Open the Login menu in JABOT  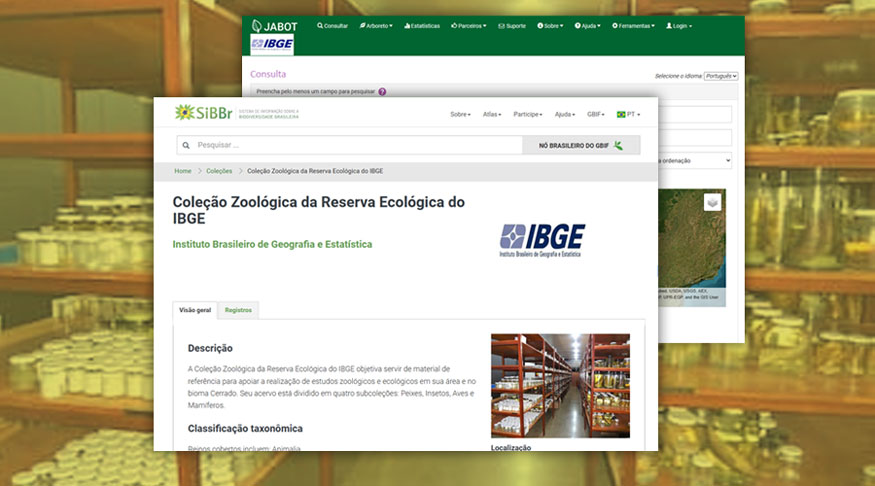click(x=679, y=26)
